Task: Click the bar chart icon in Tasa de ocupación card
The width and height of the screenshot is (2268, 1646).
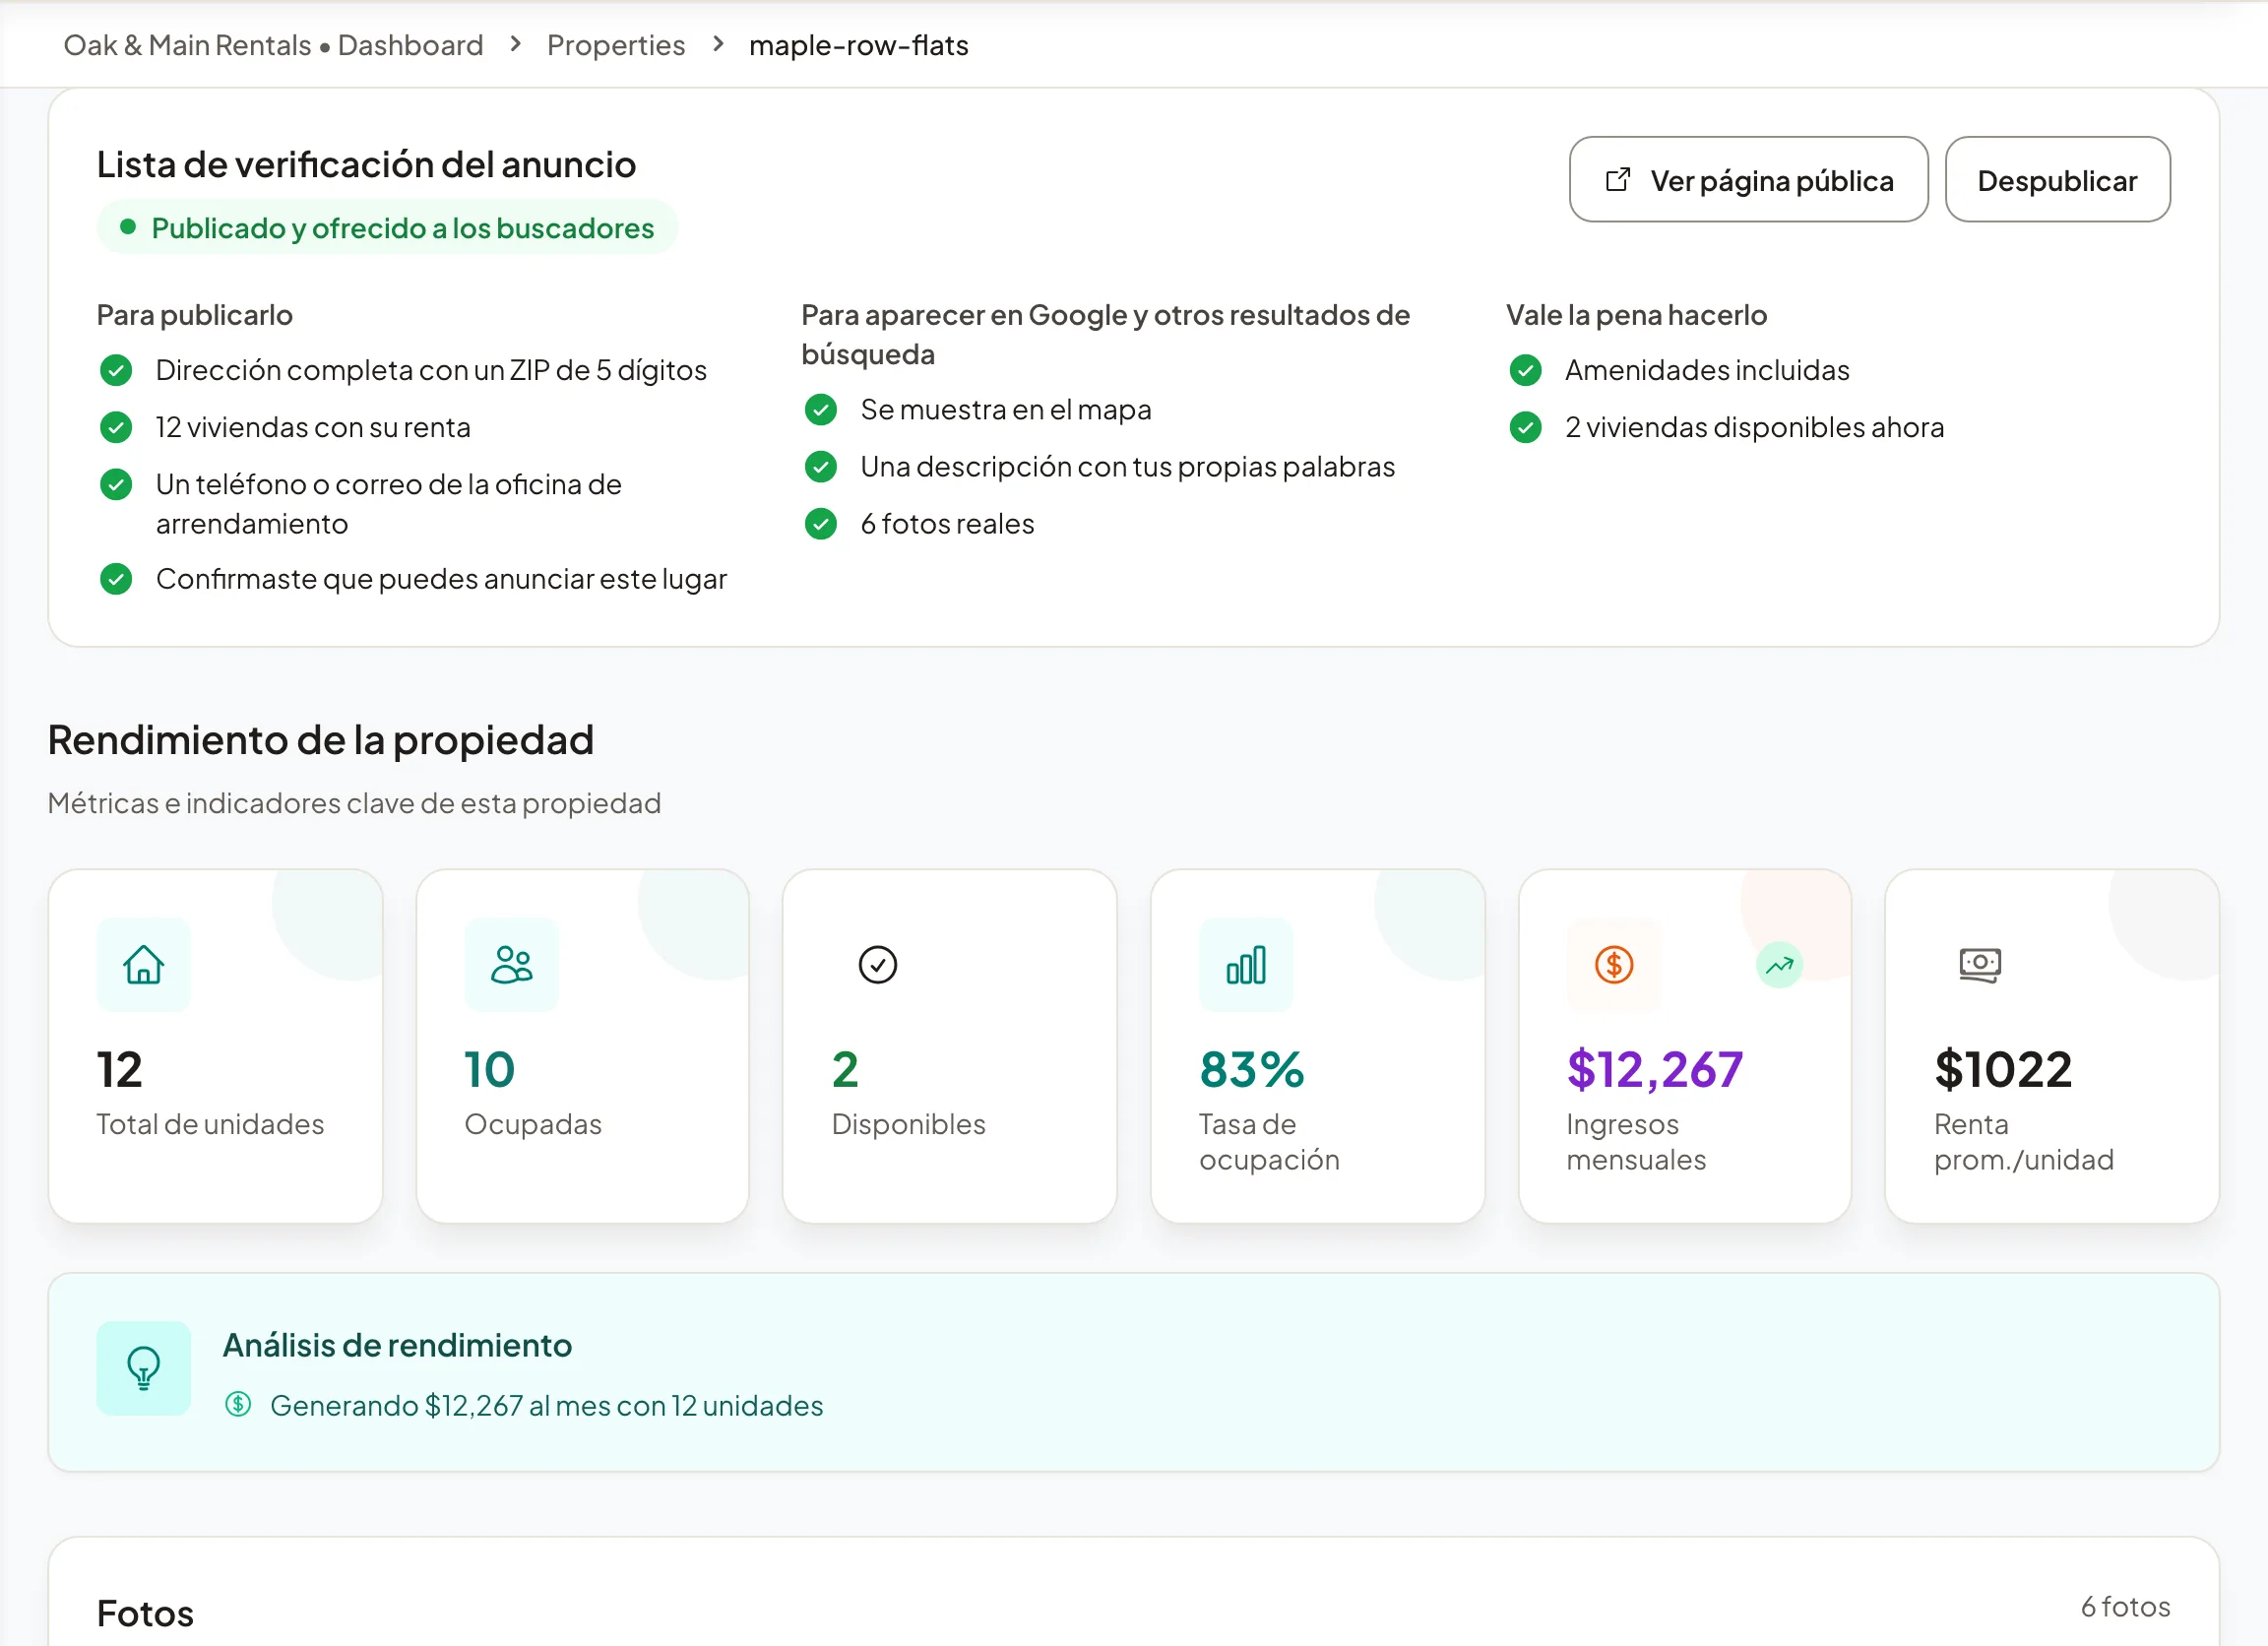Action: point(1246,965)
